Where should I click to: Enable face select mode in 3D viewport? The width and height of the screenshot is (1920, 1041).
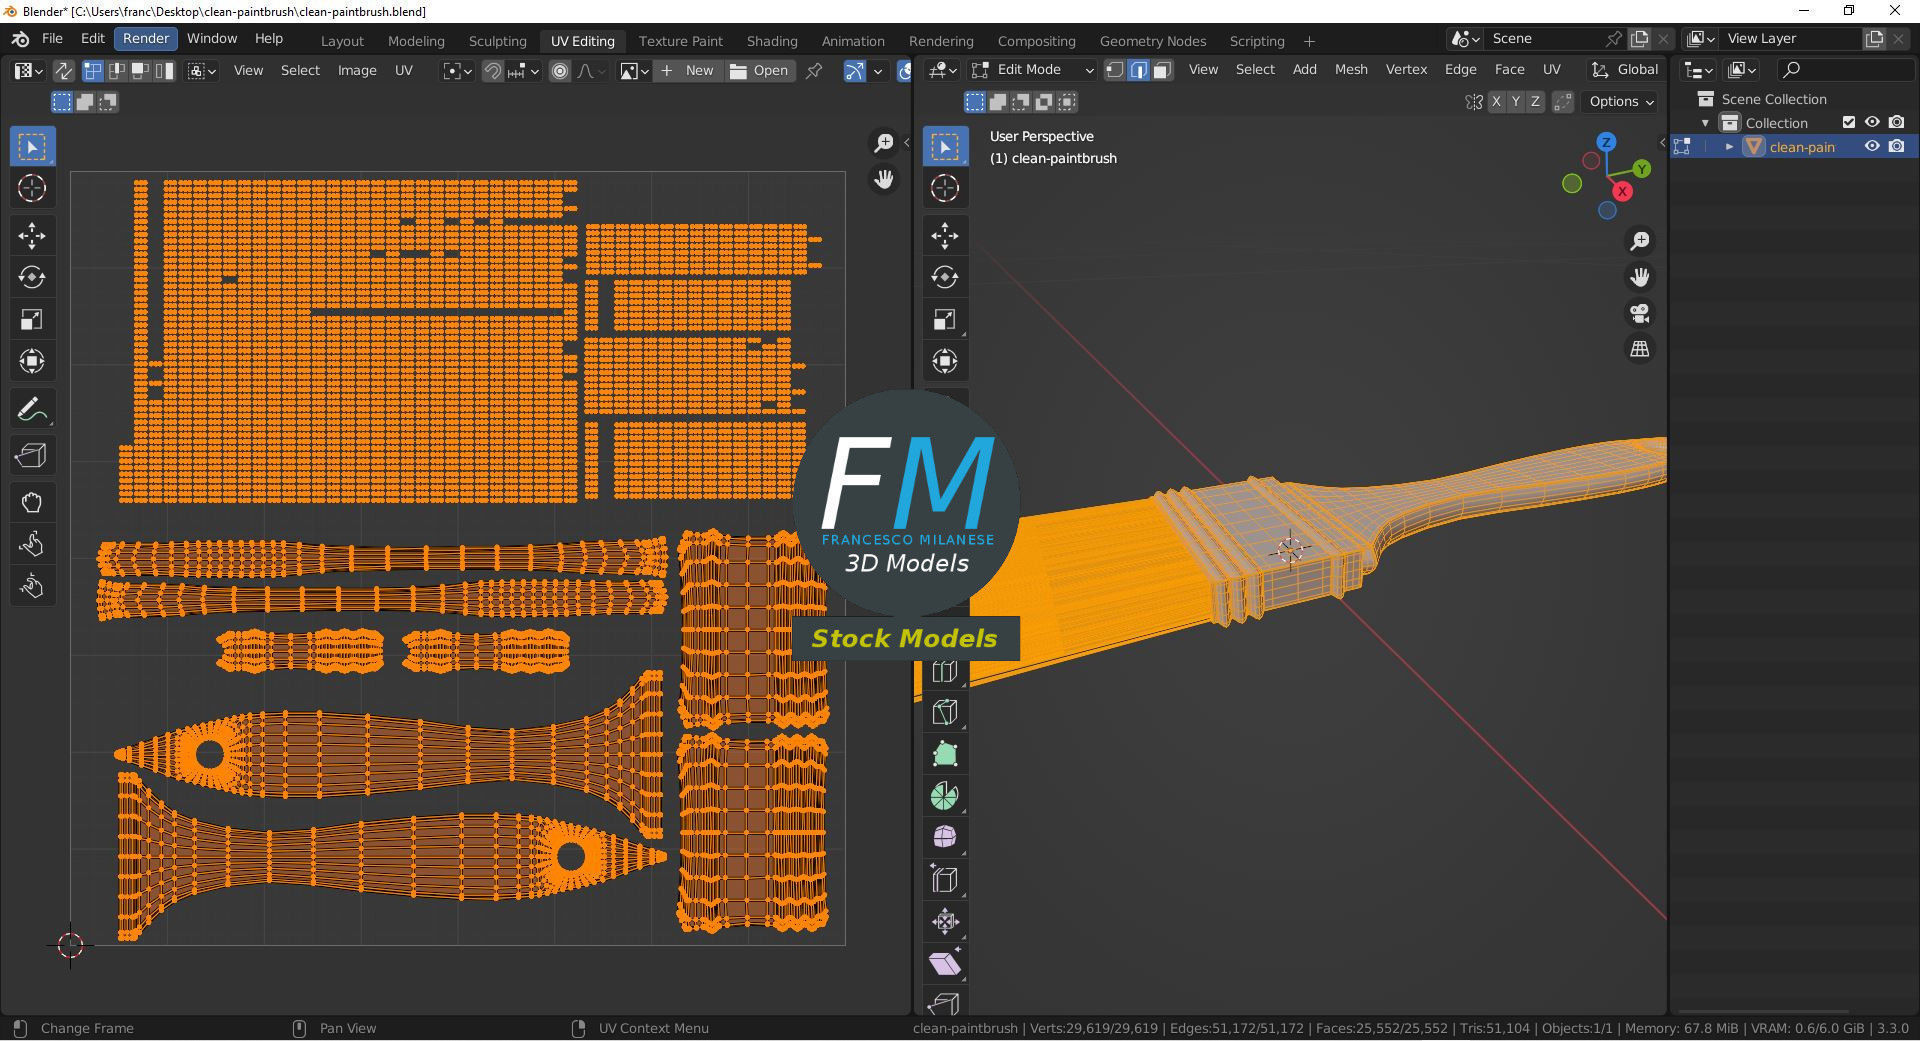point(1162,70)
